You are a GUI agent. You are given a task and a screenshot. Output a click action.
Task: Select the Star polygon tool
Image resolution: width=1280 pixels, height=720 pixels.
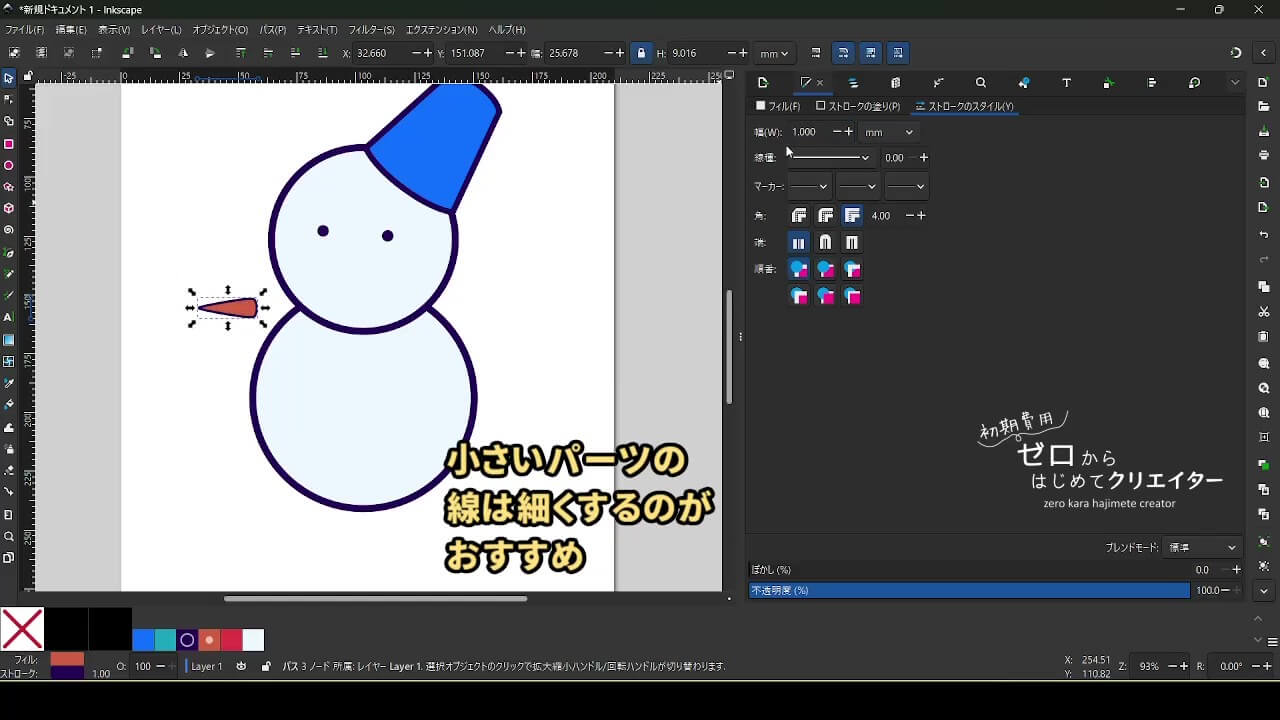coord(9,187)
